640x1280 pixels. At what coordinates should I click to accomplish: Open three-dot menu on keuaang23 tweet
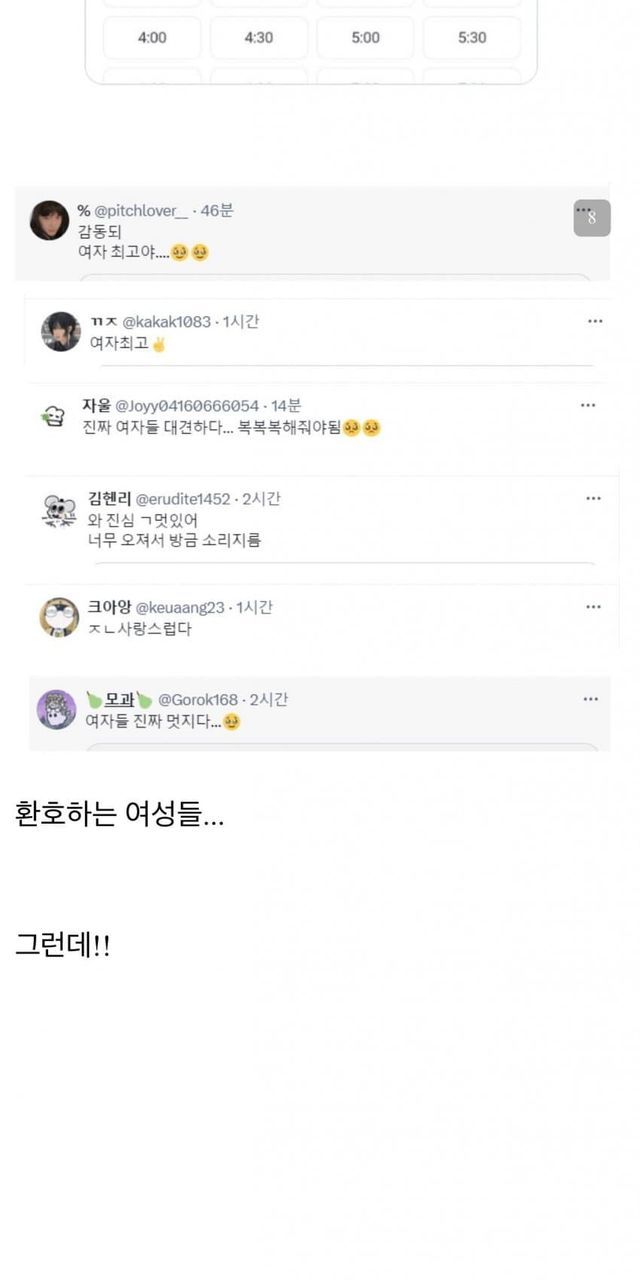593,607
